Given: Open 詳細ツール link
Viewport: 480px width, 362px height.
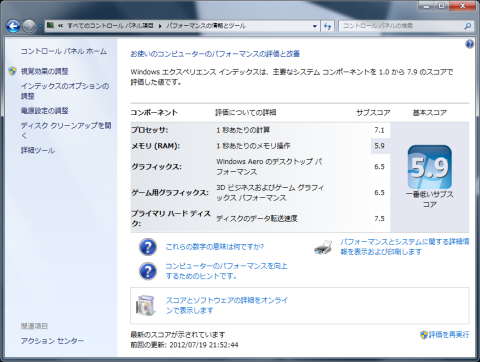Looking at the screenshot, I should [x=38, y=150].
